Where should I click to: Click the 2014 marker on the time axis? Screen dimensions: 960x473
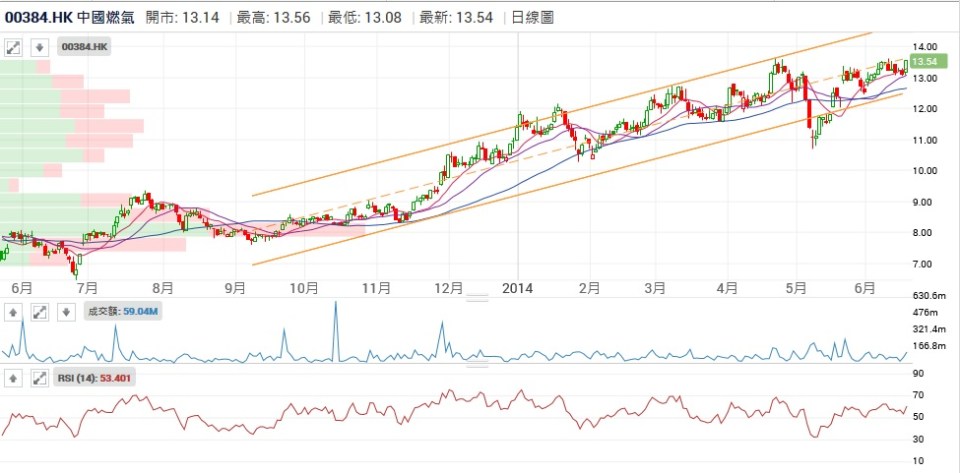[x=518, y=288]
